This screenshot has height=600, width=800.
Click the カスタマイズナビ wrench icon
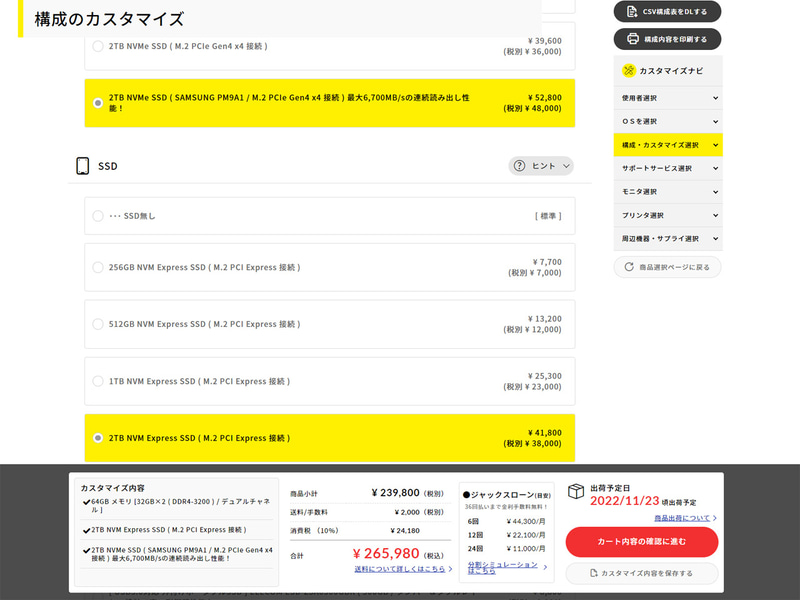pyautogui.click(x=627, y=70)
